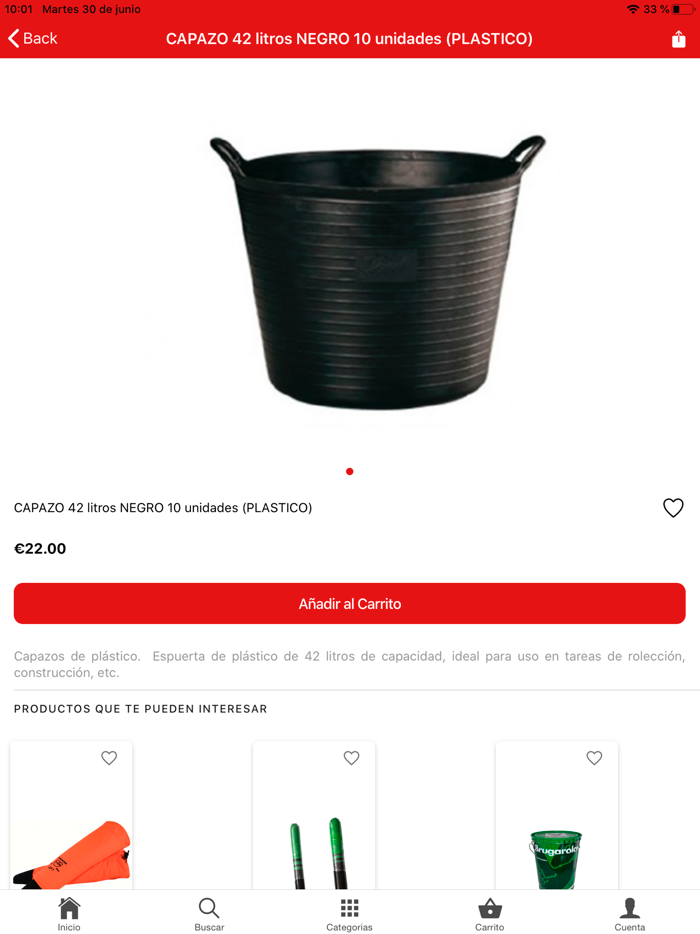Image resolution: width=700 pixels, height=934 pixels.
Task: Favorite the CAPAZO 42 litros product heart
Action: click(x=673, y=508)
